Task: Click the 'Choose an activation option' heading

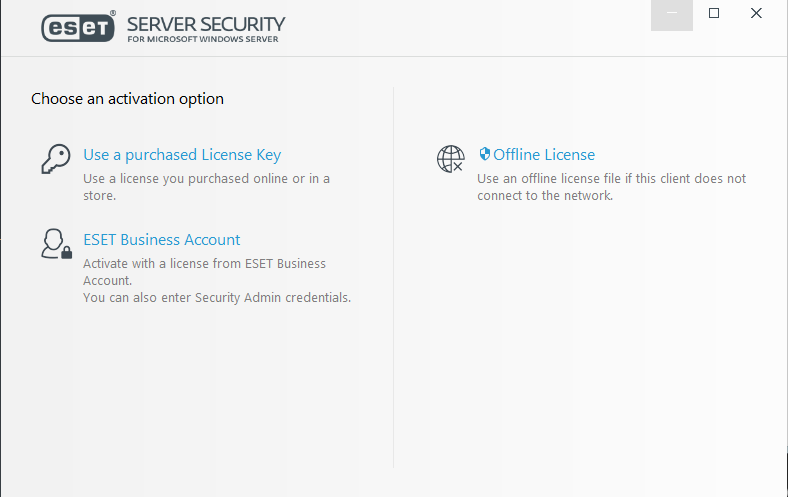Action: (128, 99)
